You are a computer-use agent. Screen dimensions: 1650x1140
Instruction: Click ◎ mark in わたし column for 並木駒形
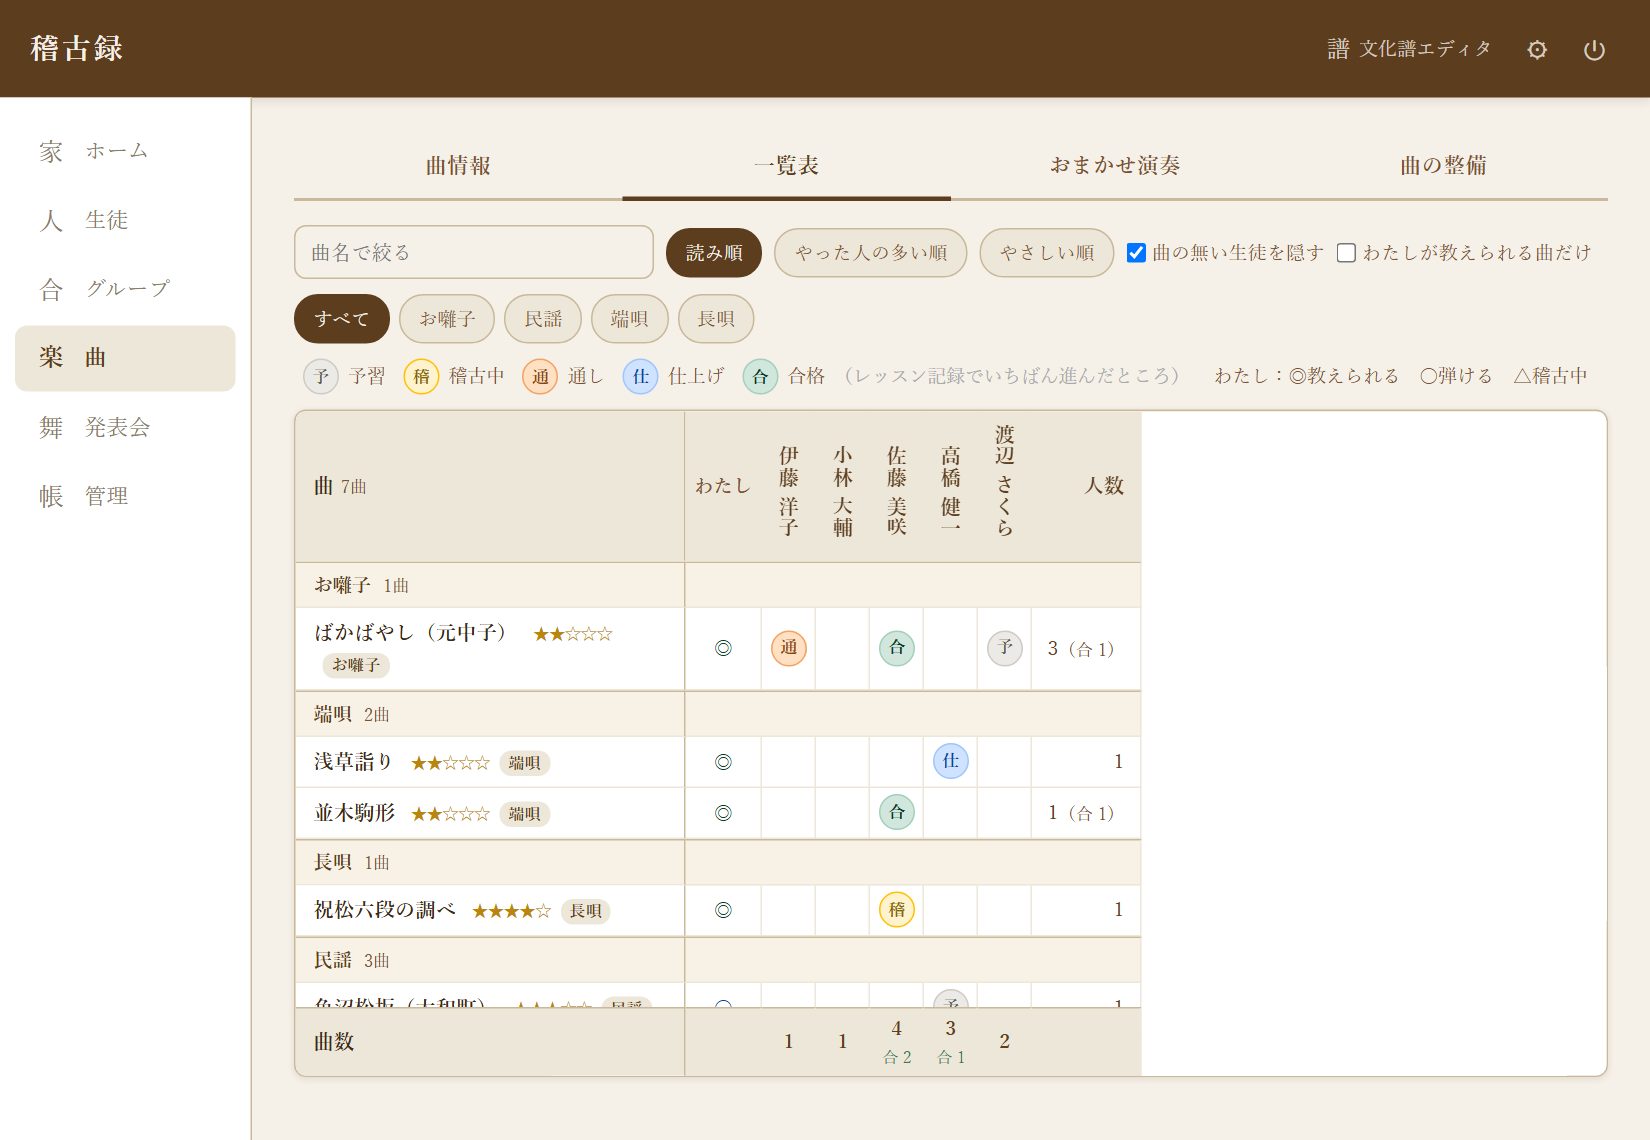(x=723, y=813)
